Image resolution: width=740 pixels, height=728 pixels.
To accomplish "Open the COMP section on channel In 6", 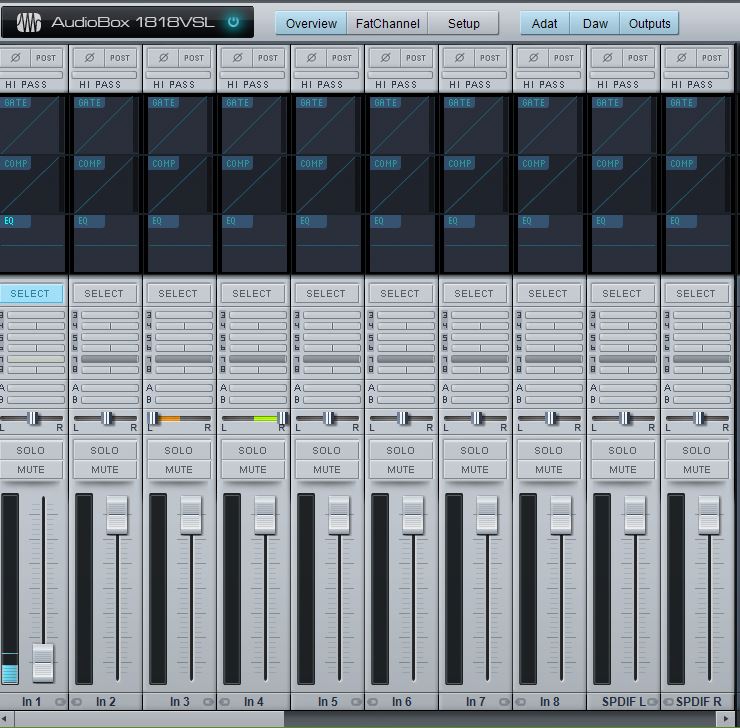I will click(386, 163).
